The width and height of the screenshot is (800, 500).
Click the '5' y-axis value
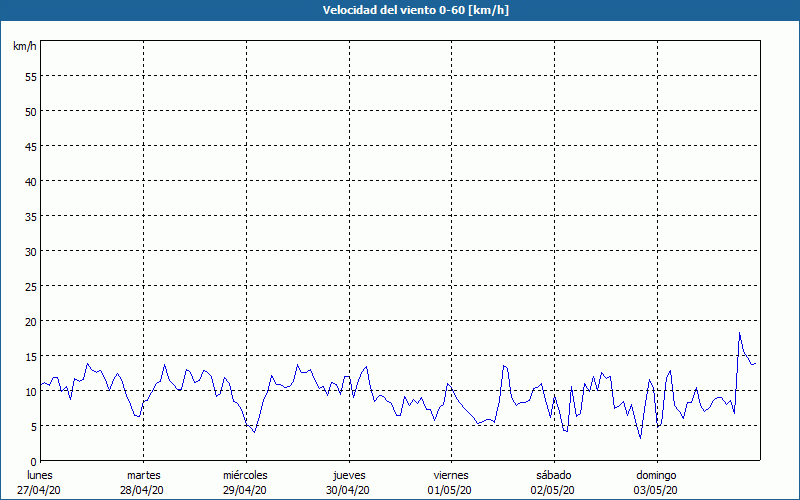pos(34,427)
